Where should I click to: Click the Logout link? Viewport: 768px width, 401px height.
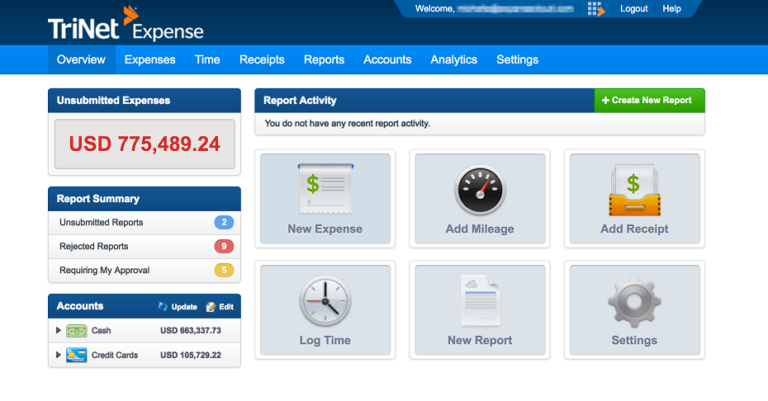click(634, 9)
